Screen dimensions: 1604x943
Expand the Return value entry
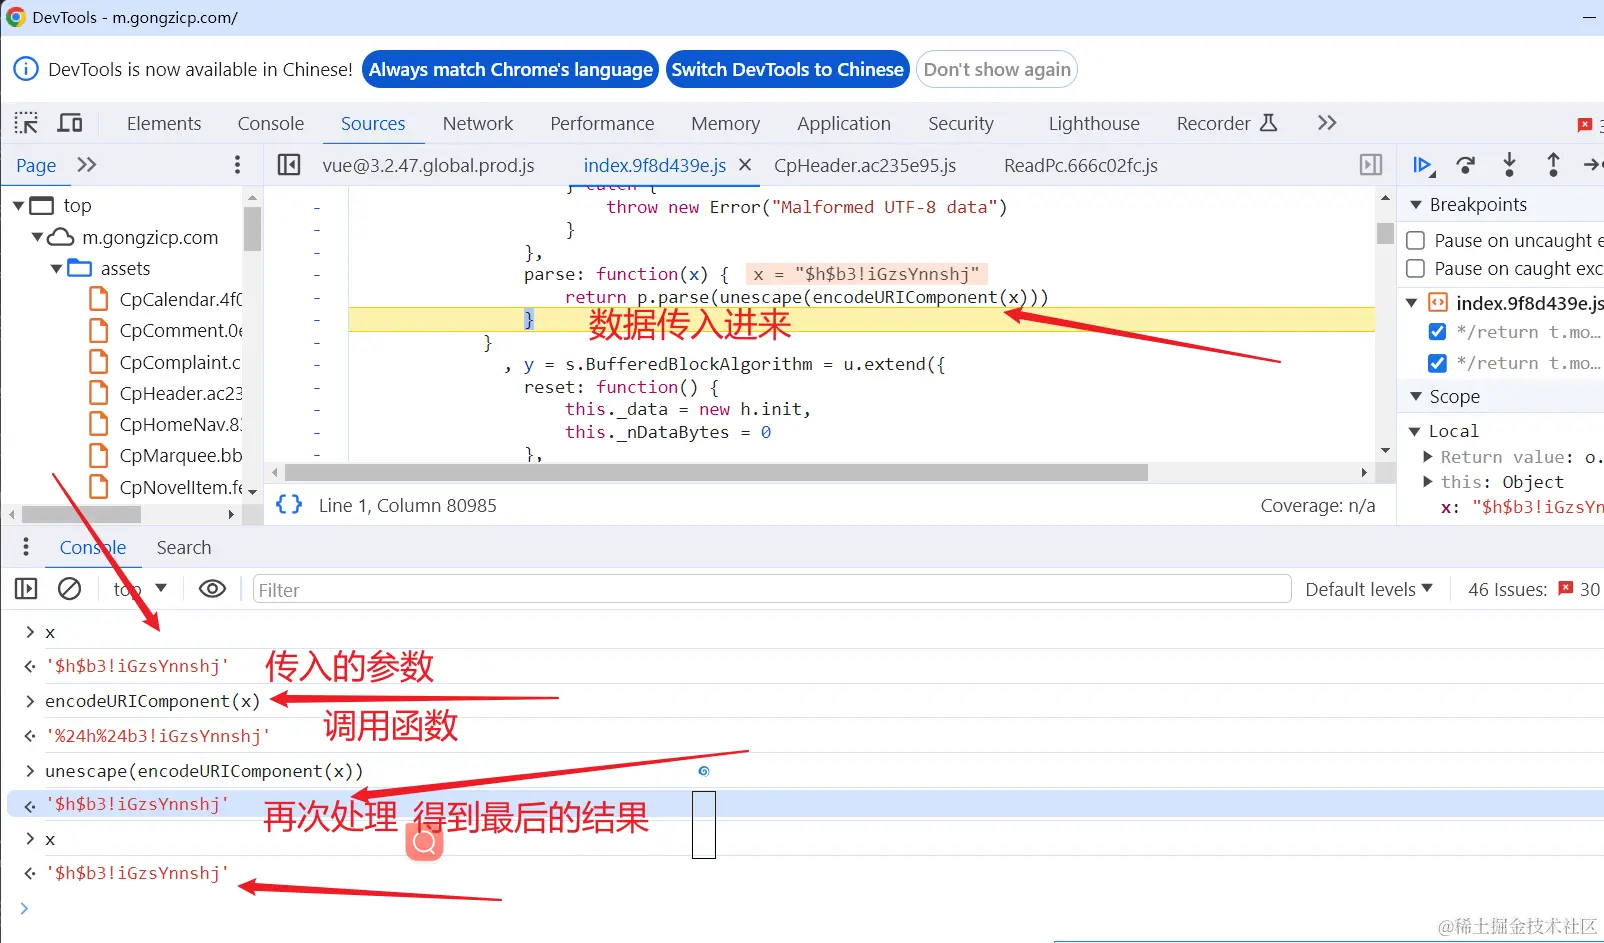pyautogui.click(x=1429, y=456)
